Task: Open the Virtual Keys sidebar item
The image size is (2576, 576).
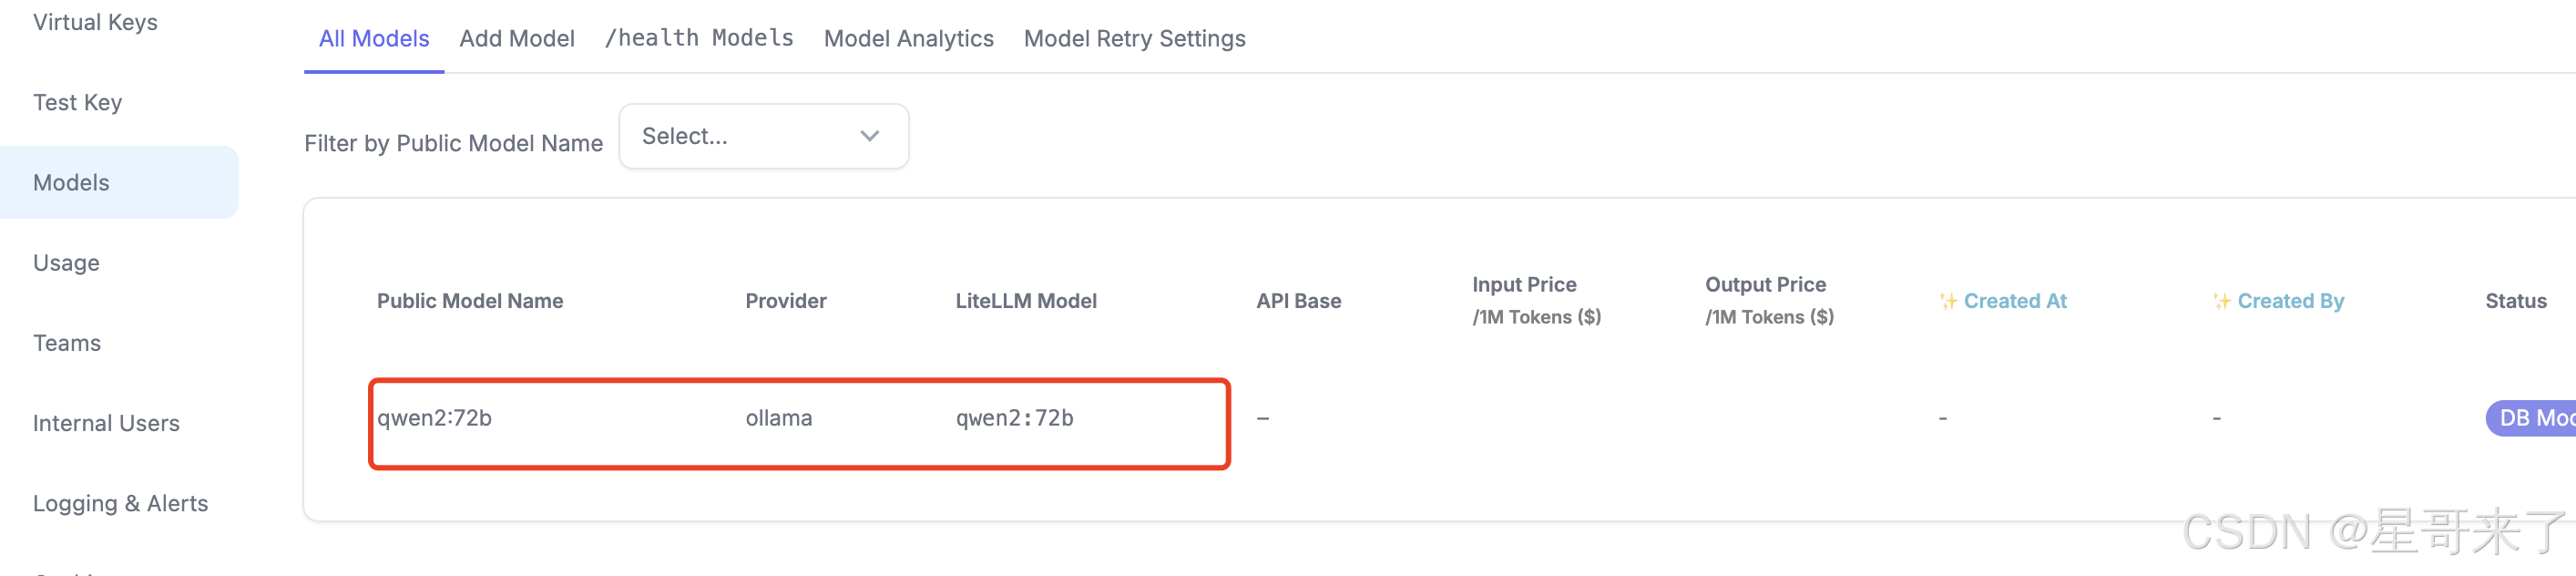Action: pyautogui.click(x=95, y=22)
